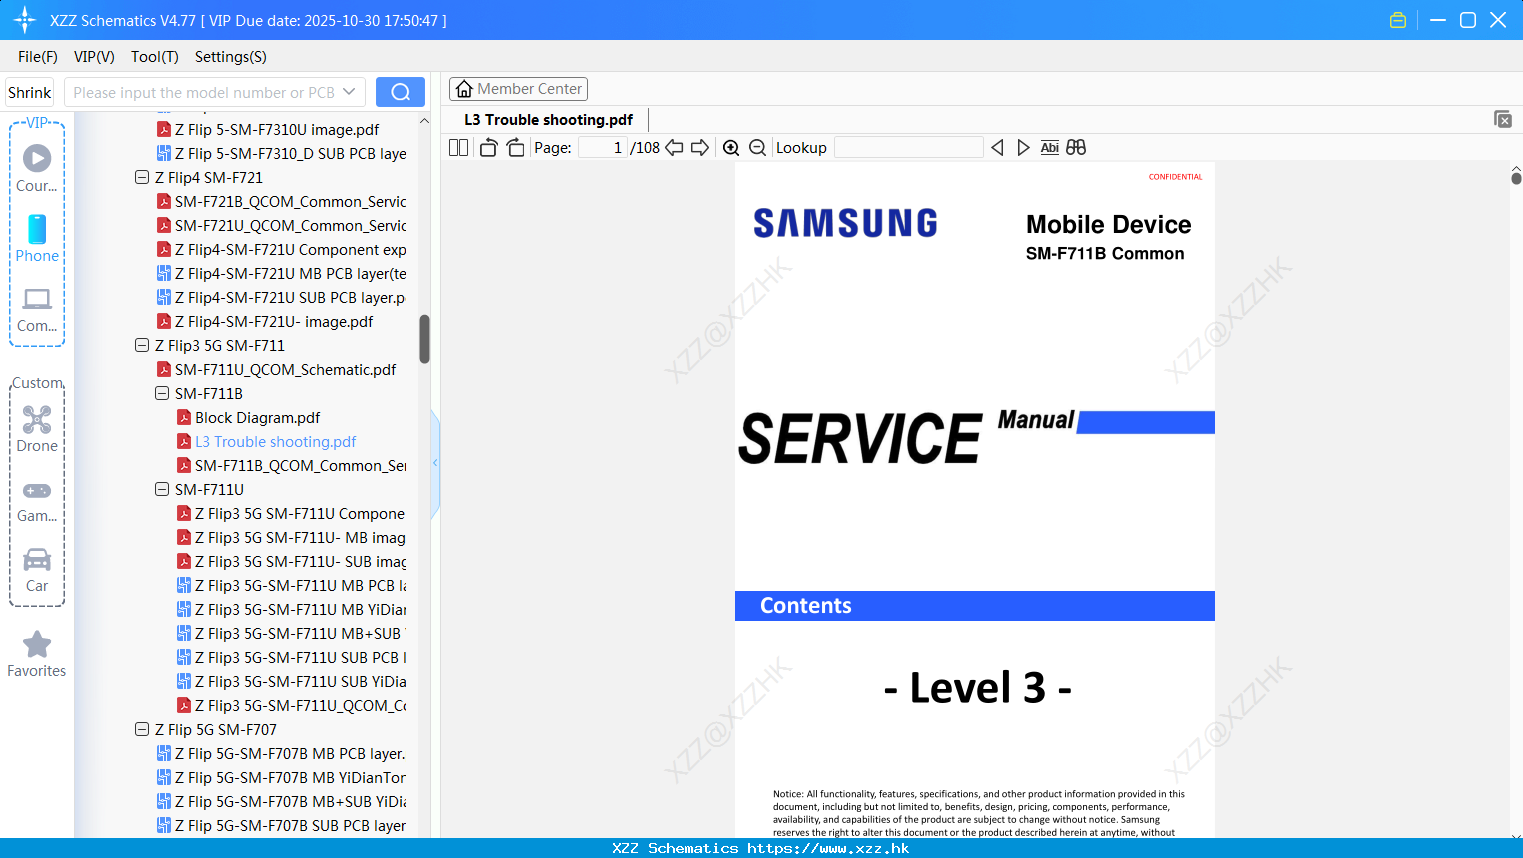Collapse Z Flip4 SM-F721 folder
This screenshot has width=1523, height=858.
[142, 177]
